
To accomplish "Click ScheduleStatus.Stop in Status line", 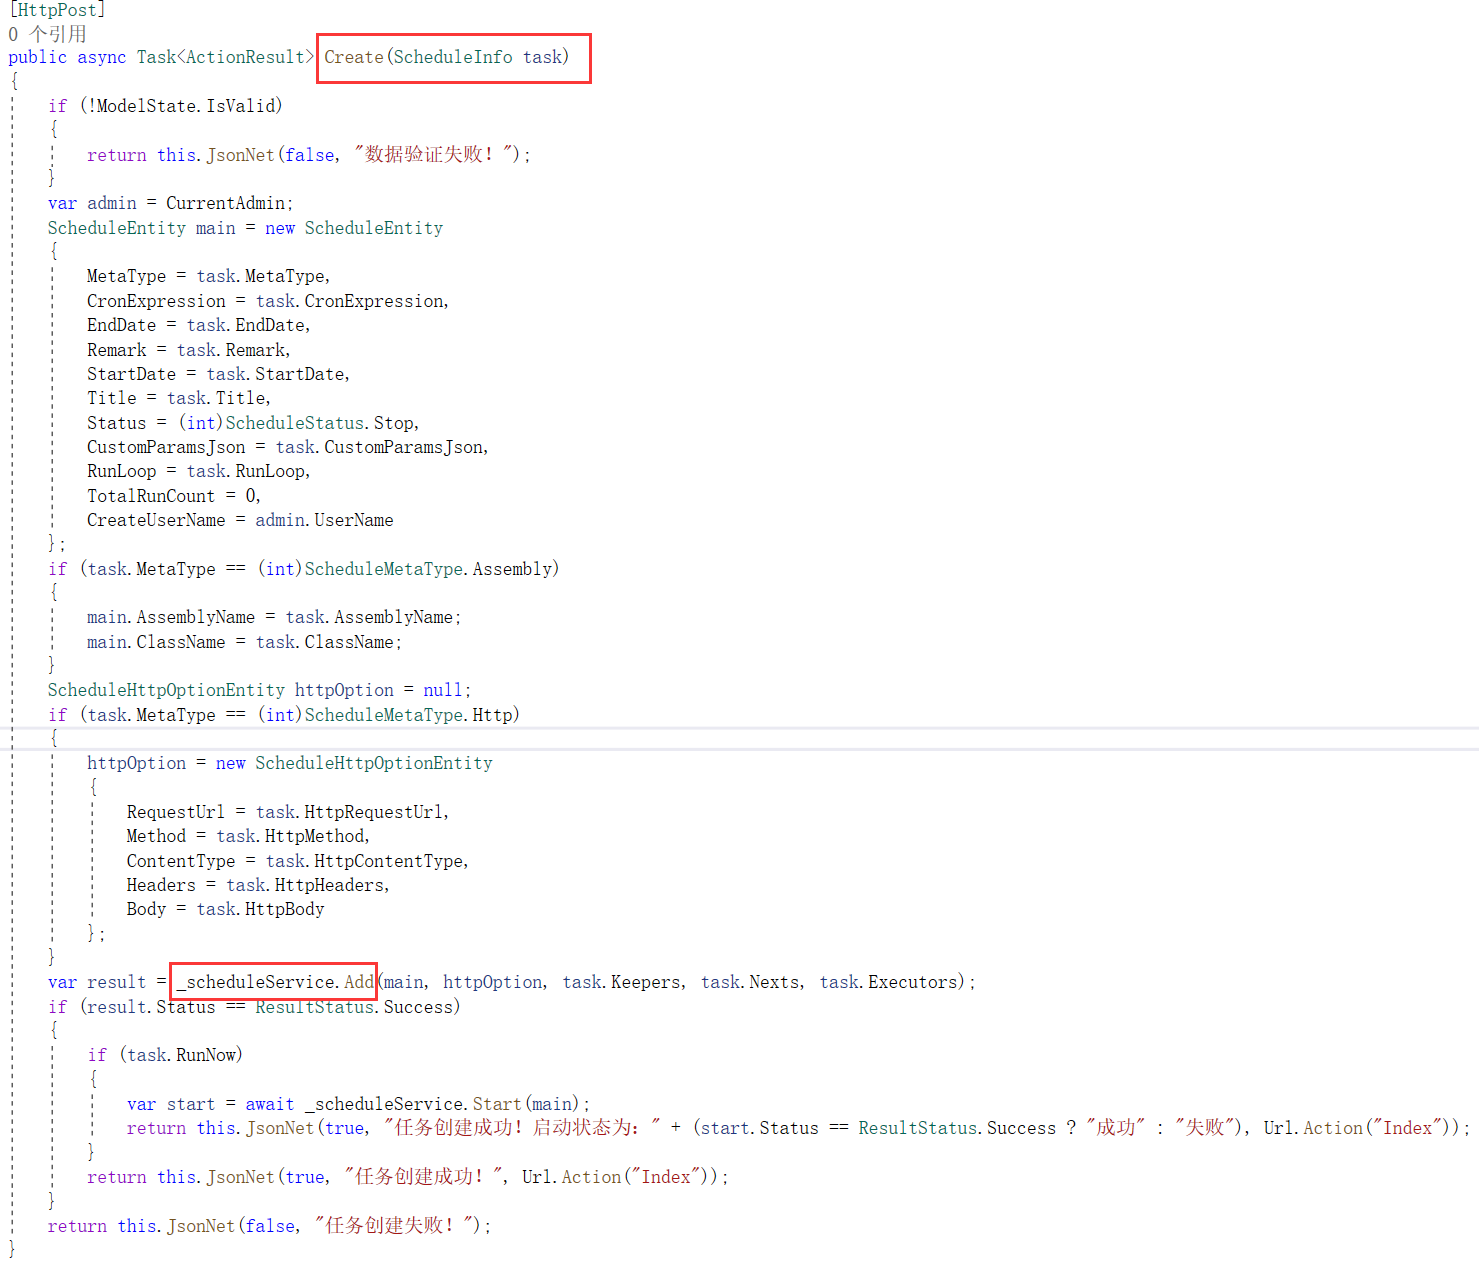I will click(319, 423).
